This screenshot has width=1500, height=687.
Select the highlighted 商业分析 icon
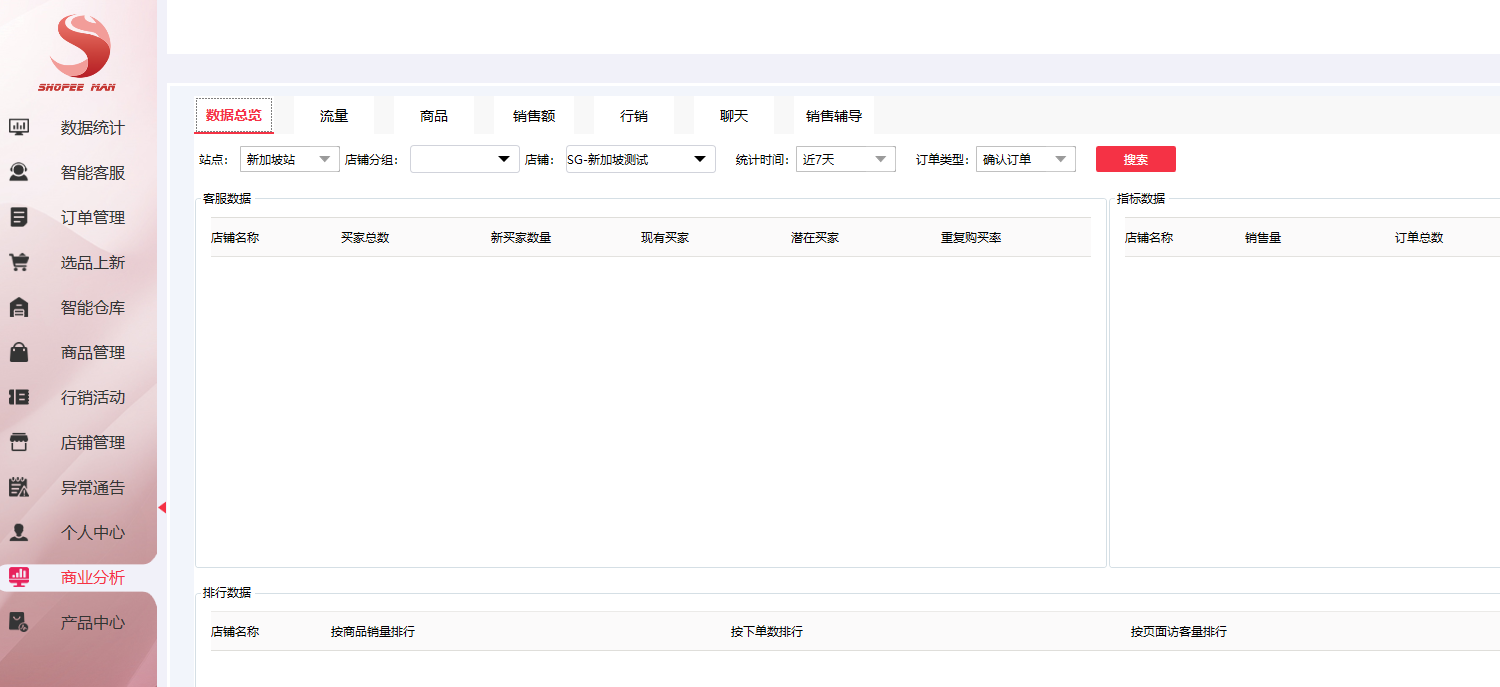(x=20, y=577)
